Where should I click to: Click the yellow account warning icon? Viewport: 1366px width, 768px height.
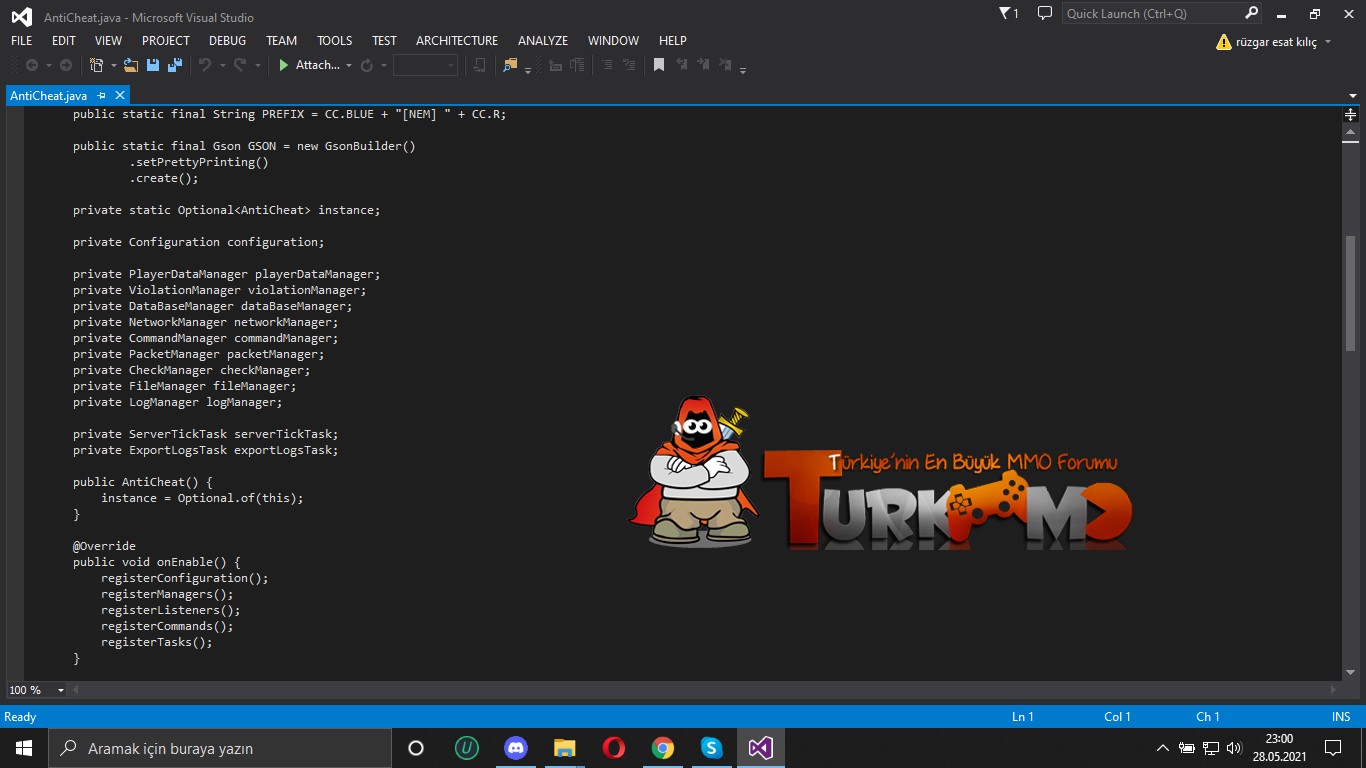click(1223, 42)
